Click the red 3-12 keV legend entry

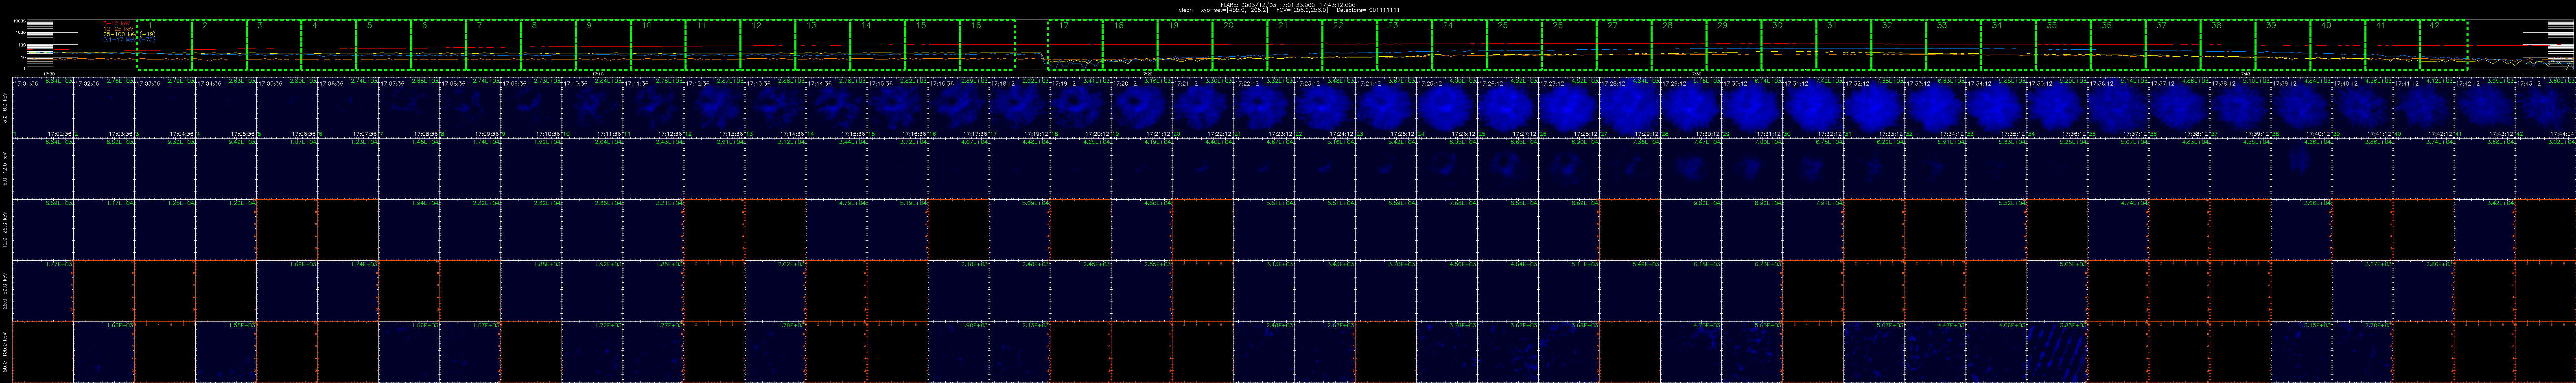click(x=117, y=23)
